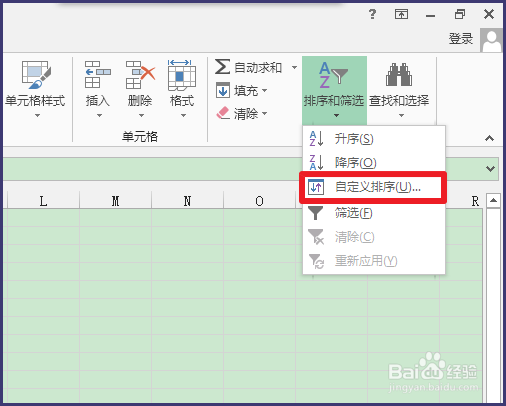Click the AutoSum (自动求和) sigma icon
The width and height of the screenshot is (506, 406).
point(222,67)
